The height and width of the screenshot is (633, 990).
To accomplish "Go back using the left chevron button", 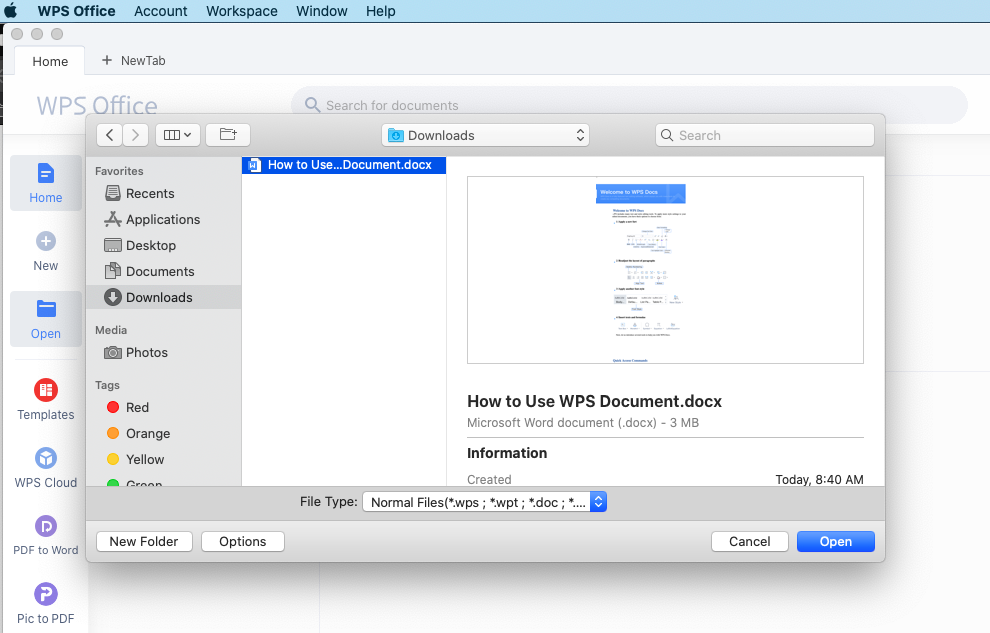I will pyautogui.click(x=110, y=135).
